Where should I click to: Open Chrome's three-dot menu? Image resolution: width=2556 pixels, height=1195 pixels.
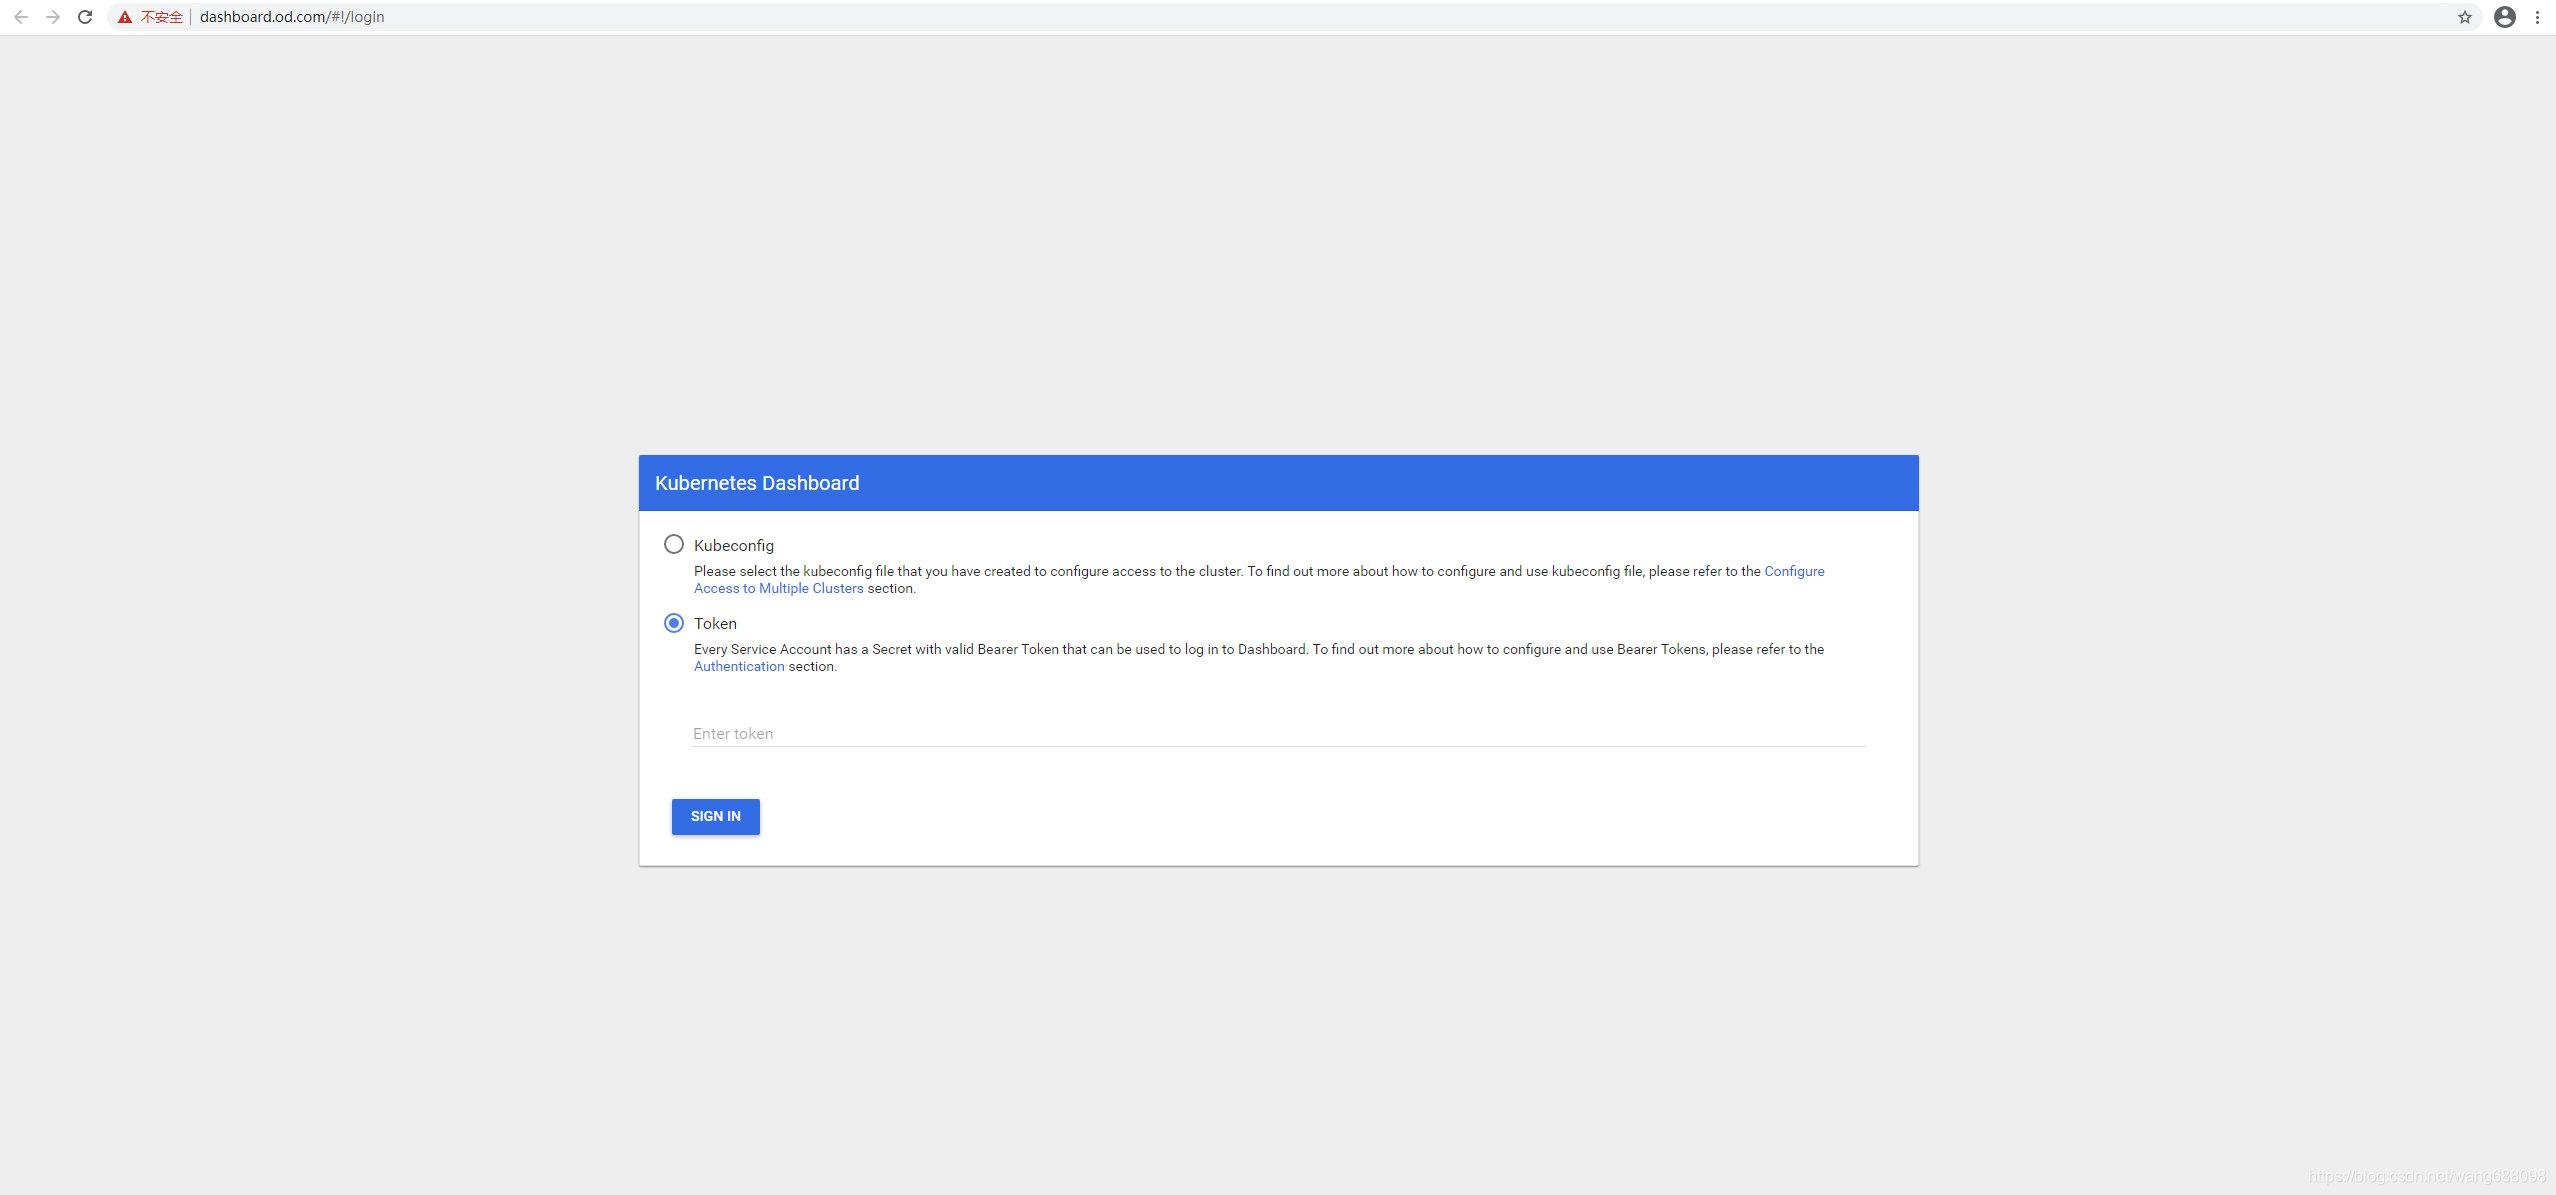click(2537, 17)
